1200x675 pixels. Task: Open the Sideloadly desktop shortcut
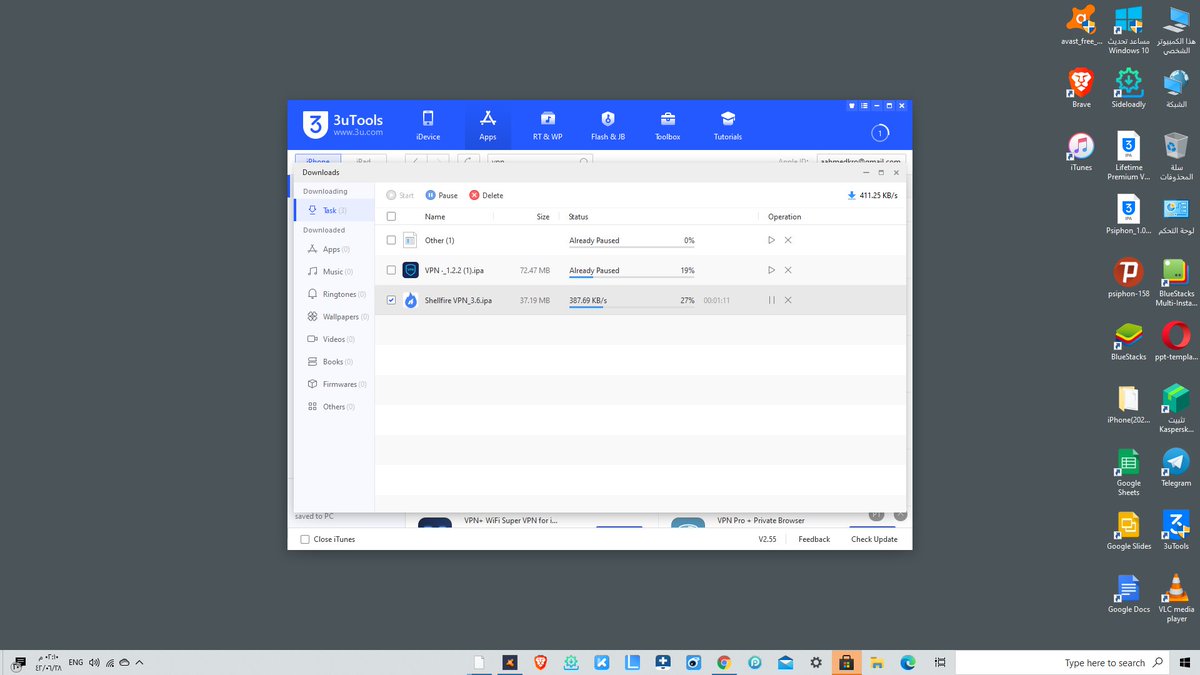(1128, 89)
